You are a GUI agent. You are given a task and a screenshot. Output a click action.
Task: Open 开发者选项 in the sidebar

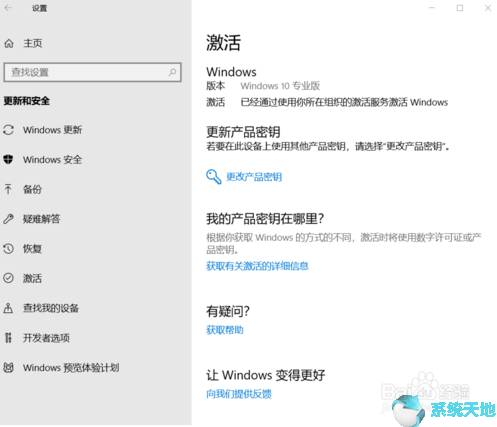(x=46, y=338)
